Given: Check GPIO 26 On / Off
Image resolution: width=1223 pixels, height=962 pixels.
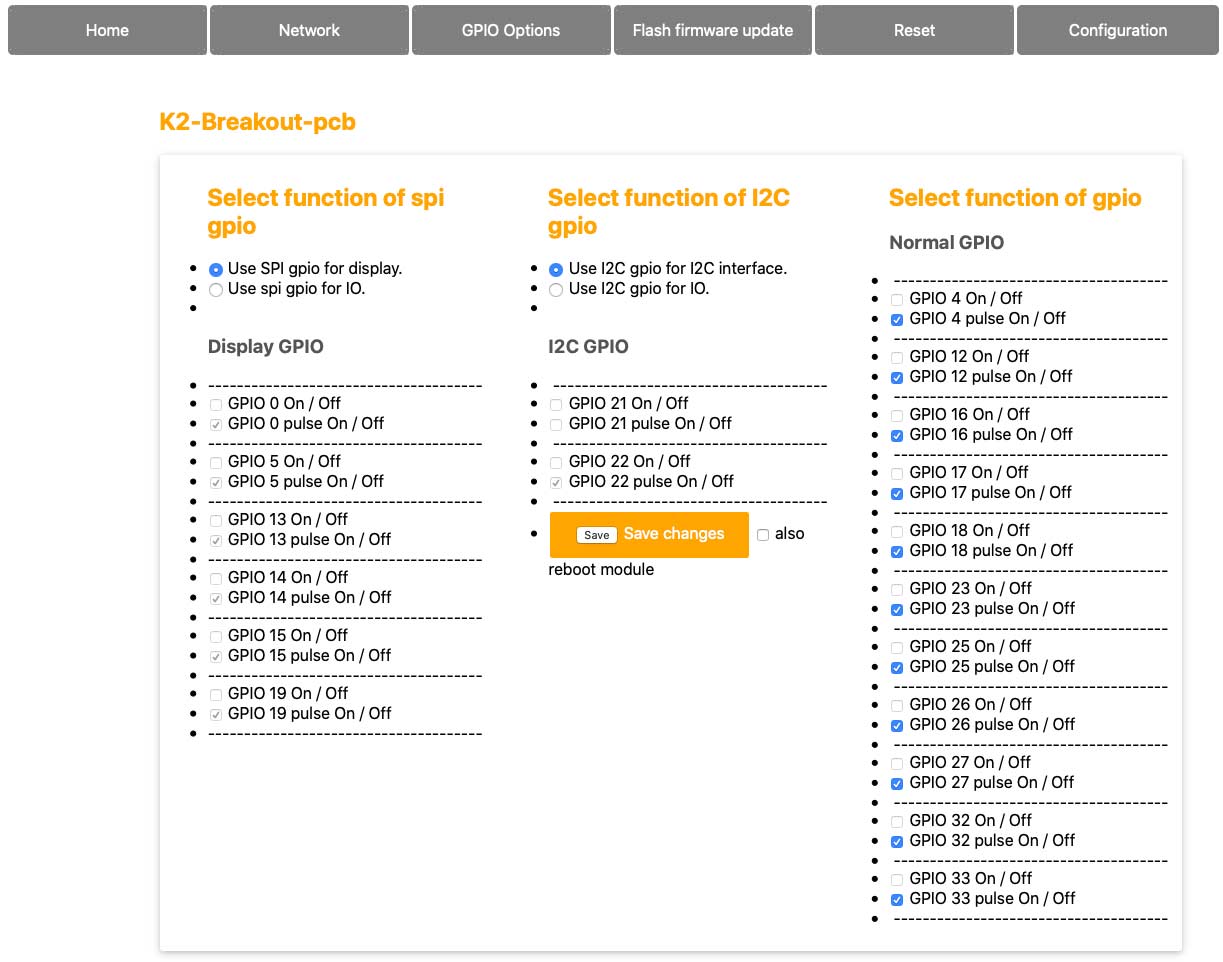Looking at the screenshot, I should click(896, 705).
